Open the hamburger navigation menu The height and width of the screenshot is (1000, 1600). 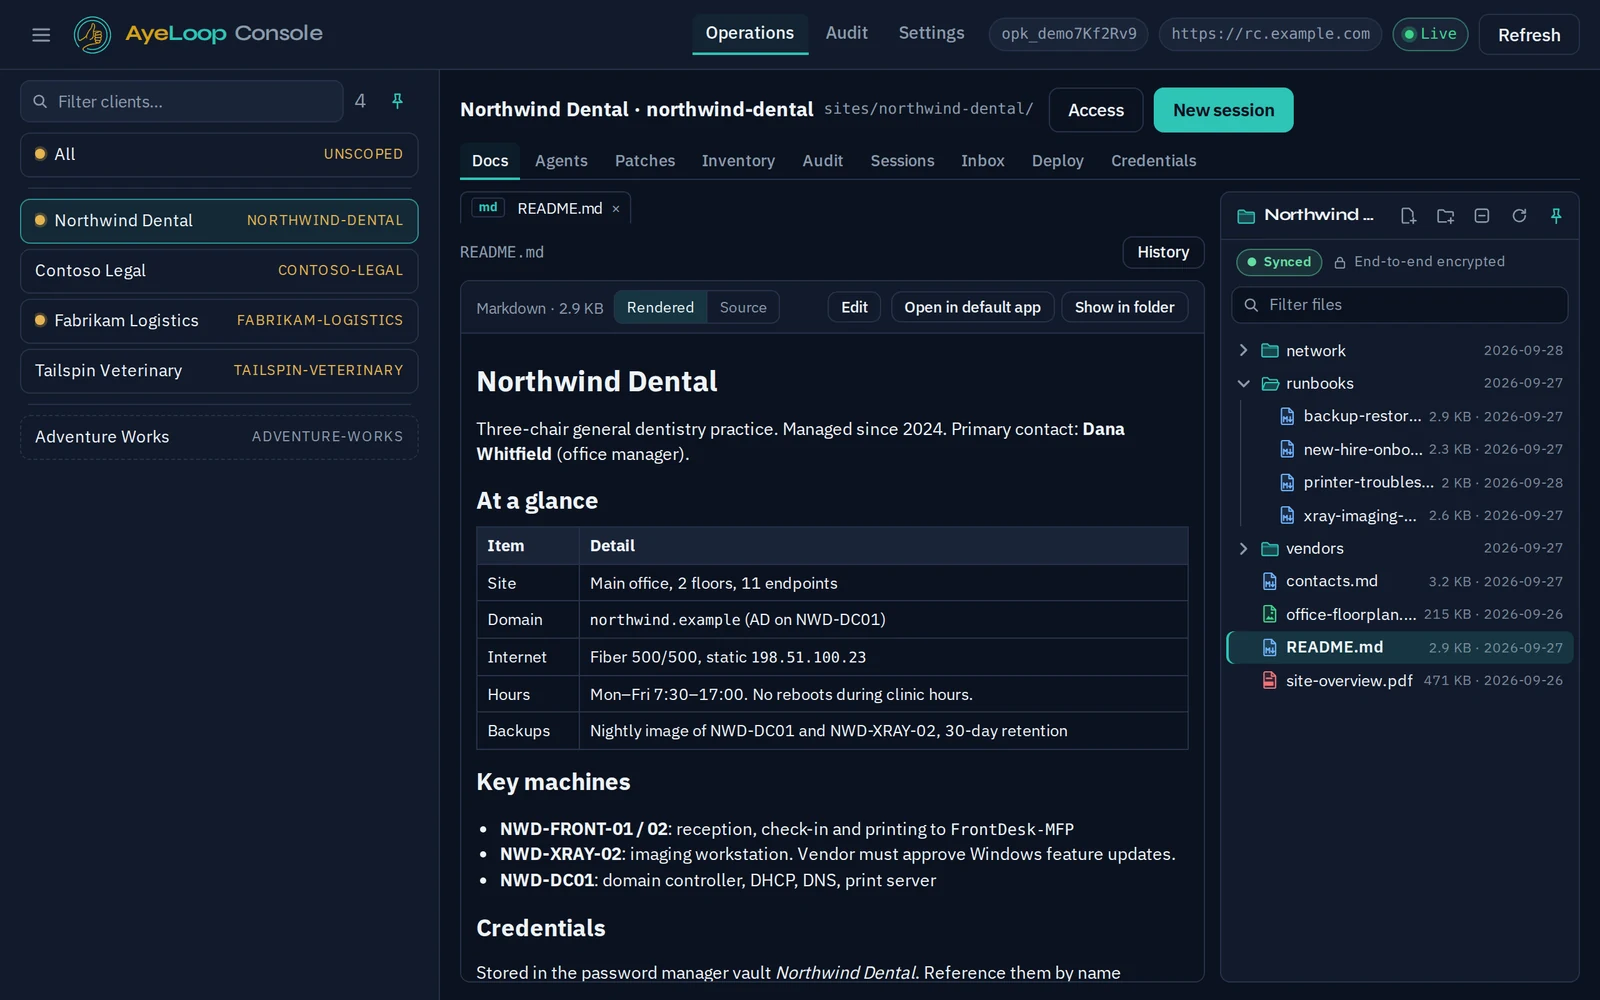[x=41, y=35]
